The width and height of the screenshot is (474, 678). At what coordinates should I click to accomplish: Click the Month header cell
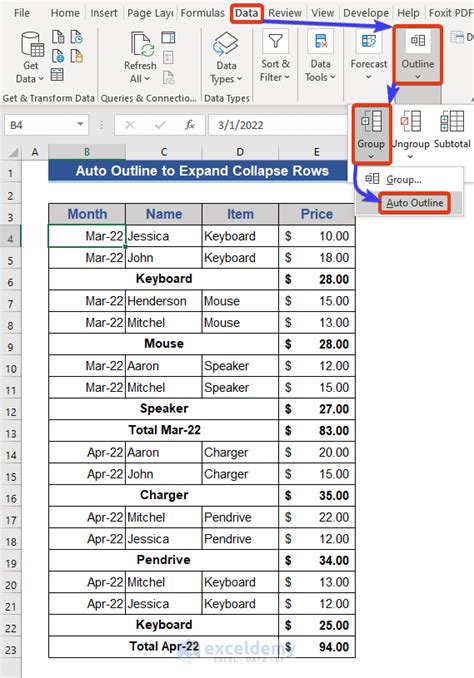click(x=87, y=214)
